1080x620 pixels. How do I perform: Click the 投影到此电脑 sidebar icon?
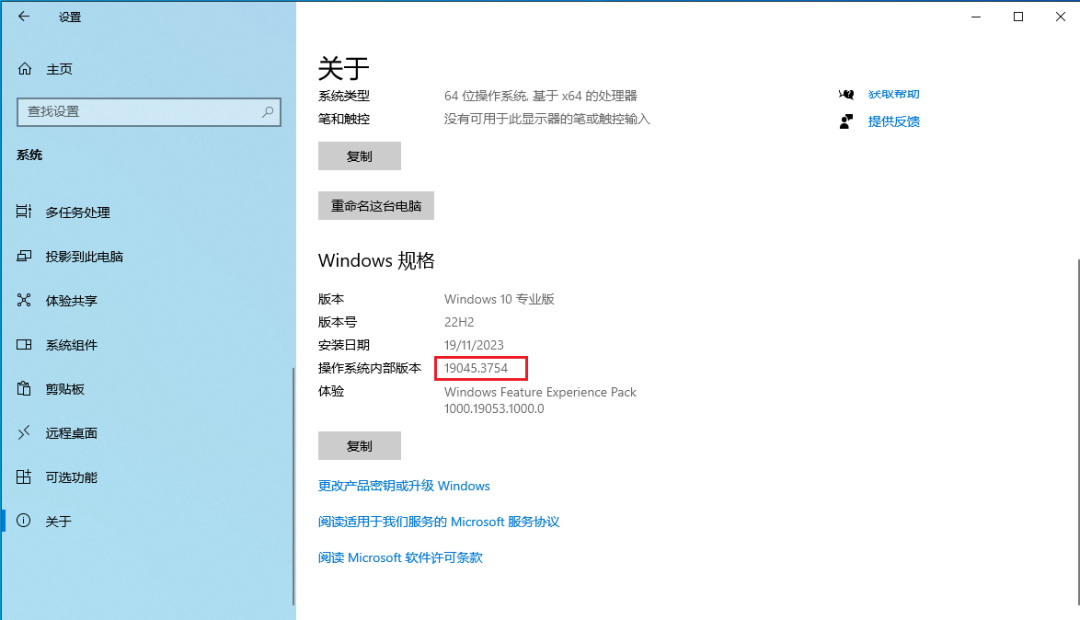coord(24,256)
